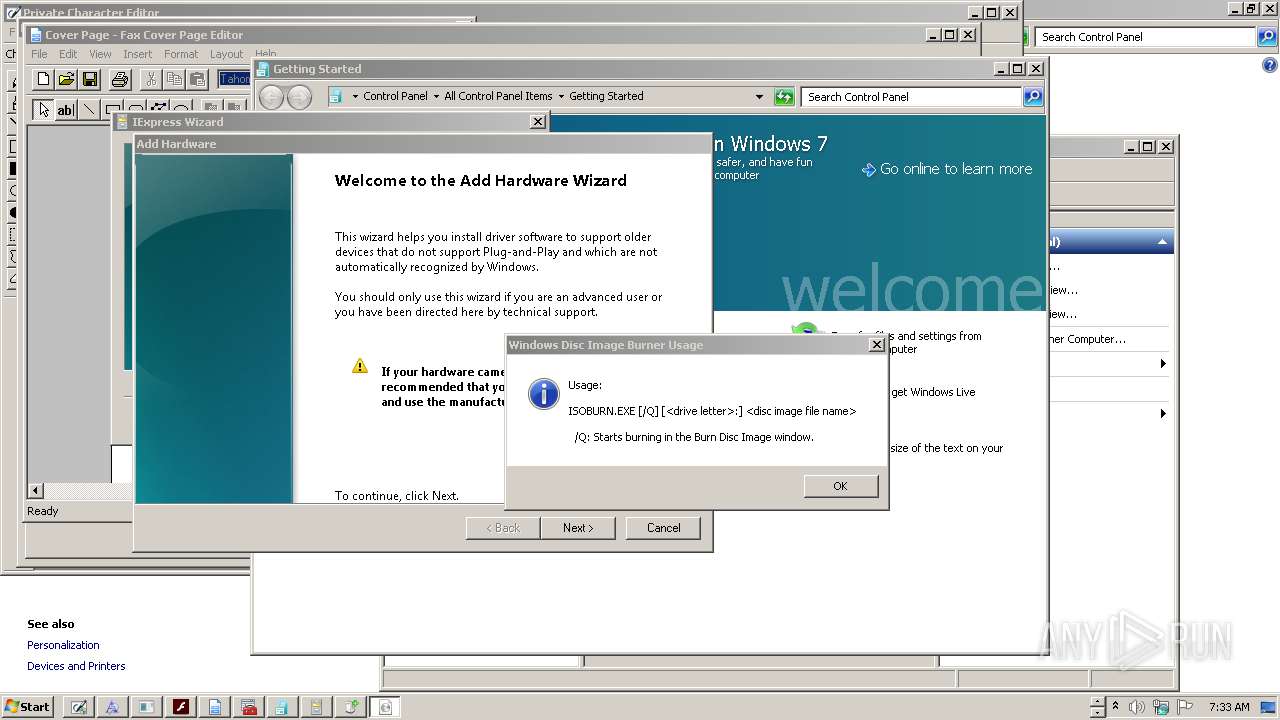The height and width of the screenshot is (720, 1280).
Task: Expand the first submenu arrow in right panel
Action: pos(1163,364)
